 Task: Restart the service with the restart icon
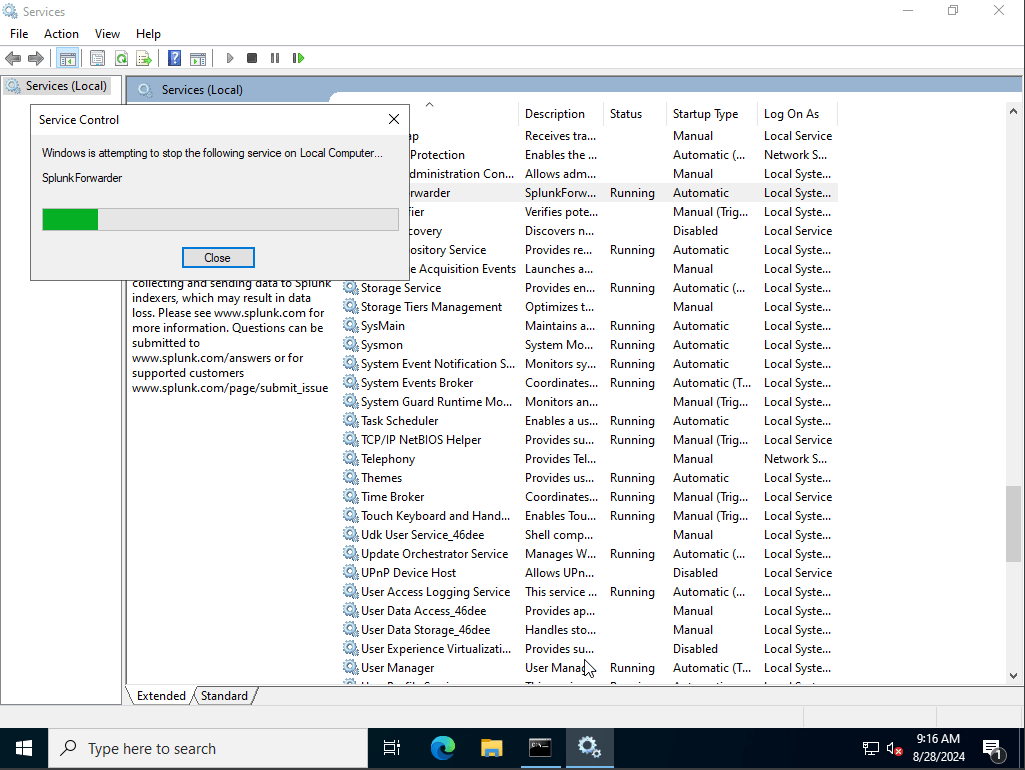[x=299, y=58]
